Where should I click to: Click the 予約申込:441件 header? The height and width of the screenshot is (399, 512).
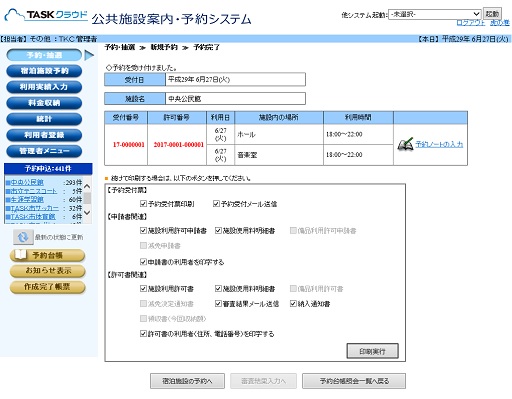[x=48, y=169]
